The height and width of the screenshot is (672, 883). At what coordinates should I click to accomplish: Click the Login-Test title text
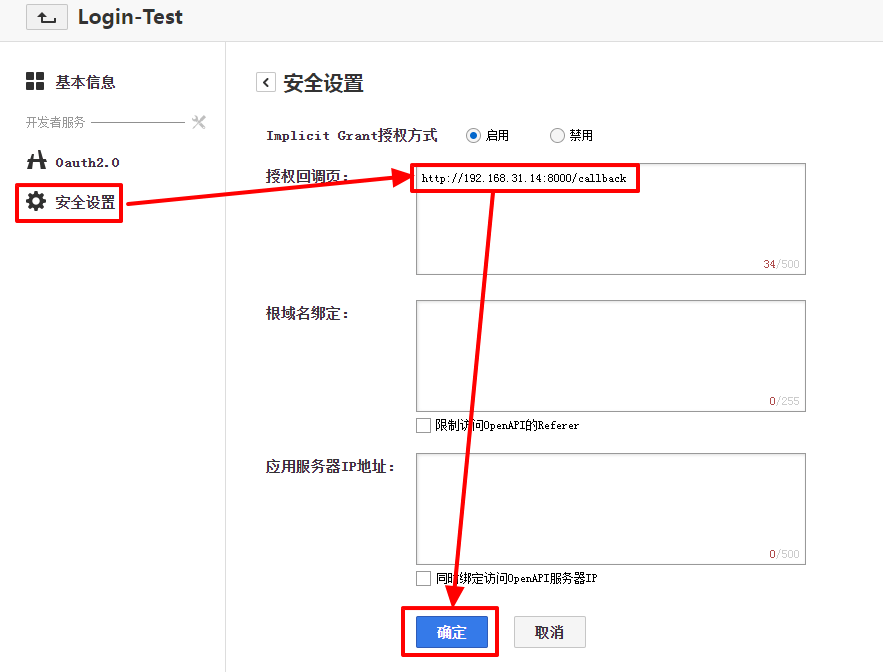coord(130,17)
